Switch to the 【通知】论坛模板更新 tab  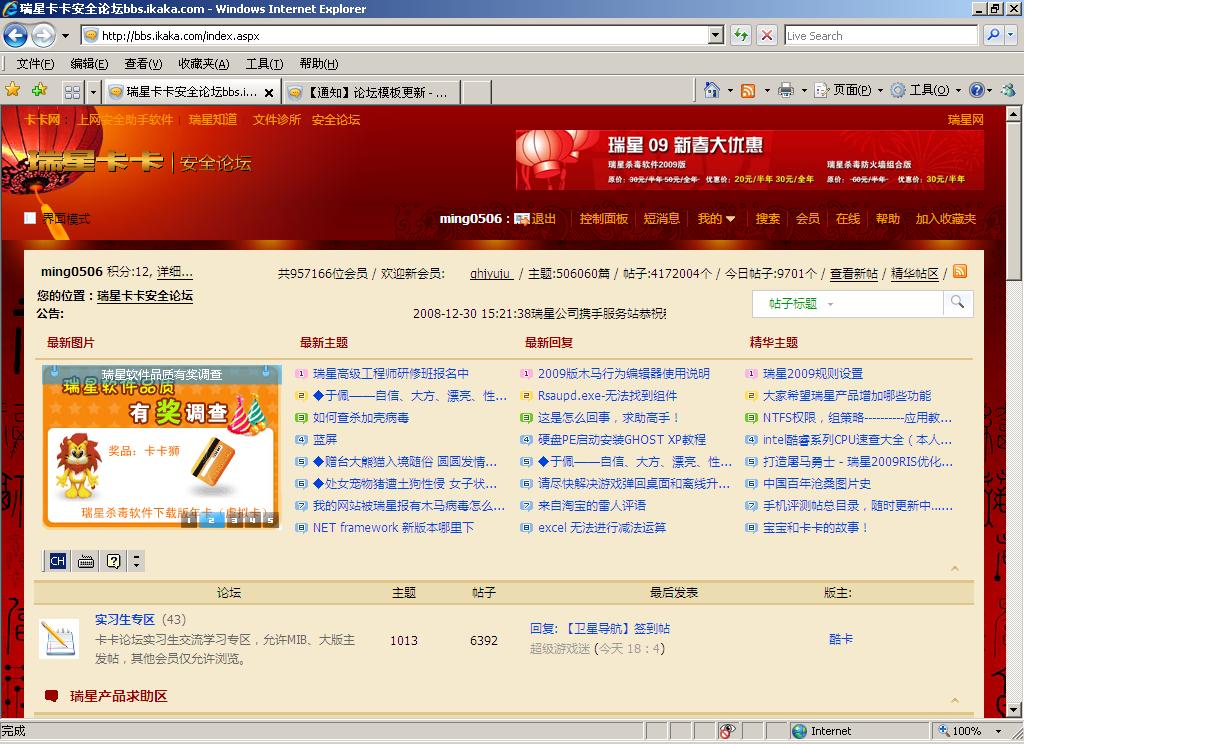point(371,91)
